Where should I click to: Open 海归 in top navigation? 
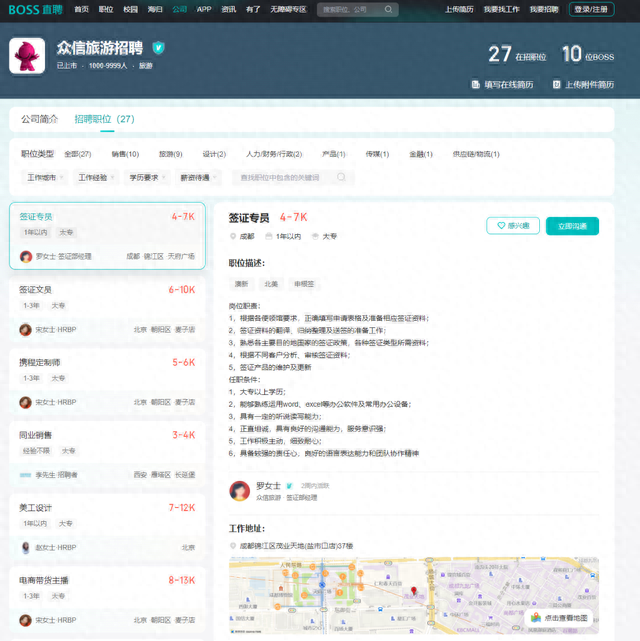pos(155,9)
